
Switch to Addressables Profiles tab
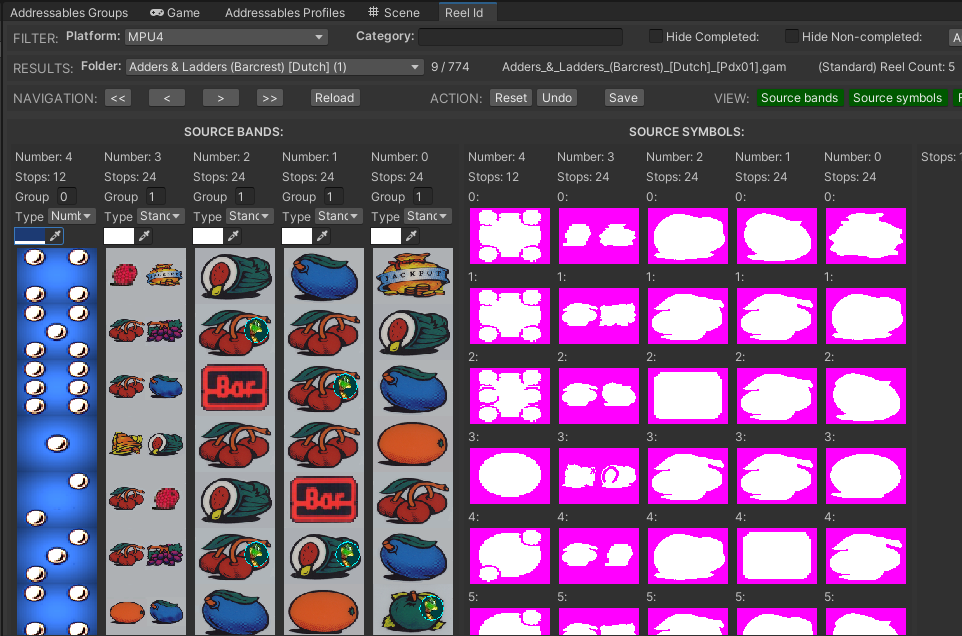coord(285,12)
